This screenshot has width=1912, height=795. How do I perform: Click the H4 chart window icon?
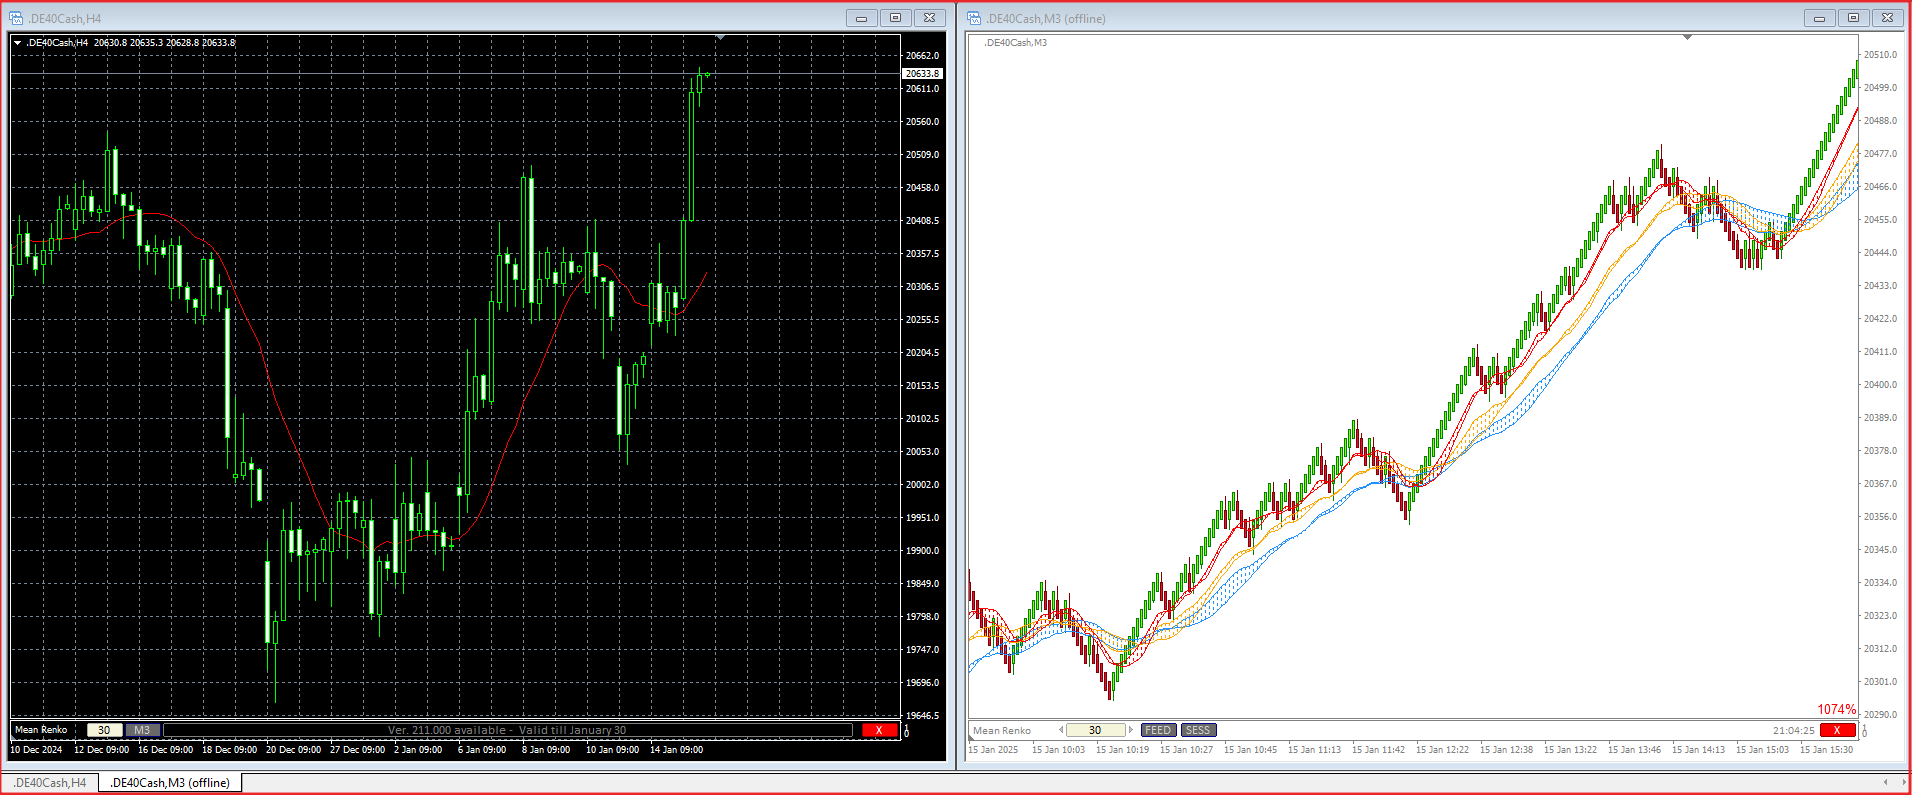[x=16, y=18]
